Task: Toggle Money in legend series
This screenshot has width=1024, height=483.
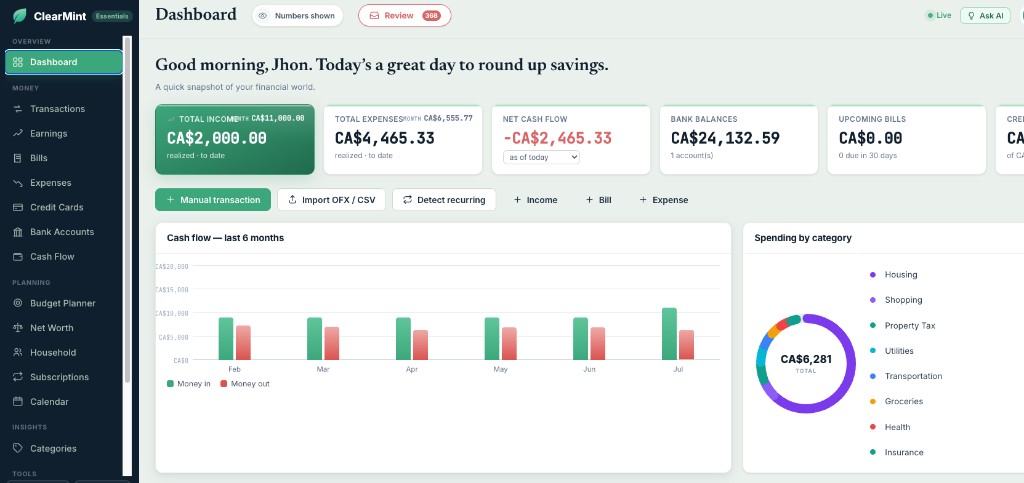Action: (189, 384)
